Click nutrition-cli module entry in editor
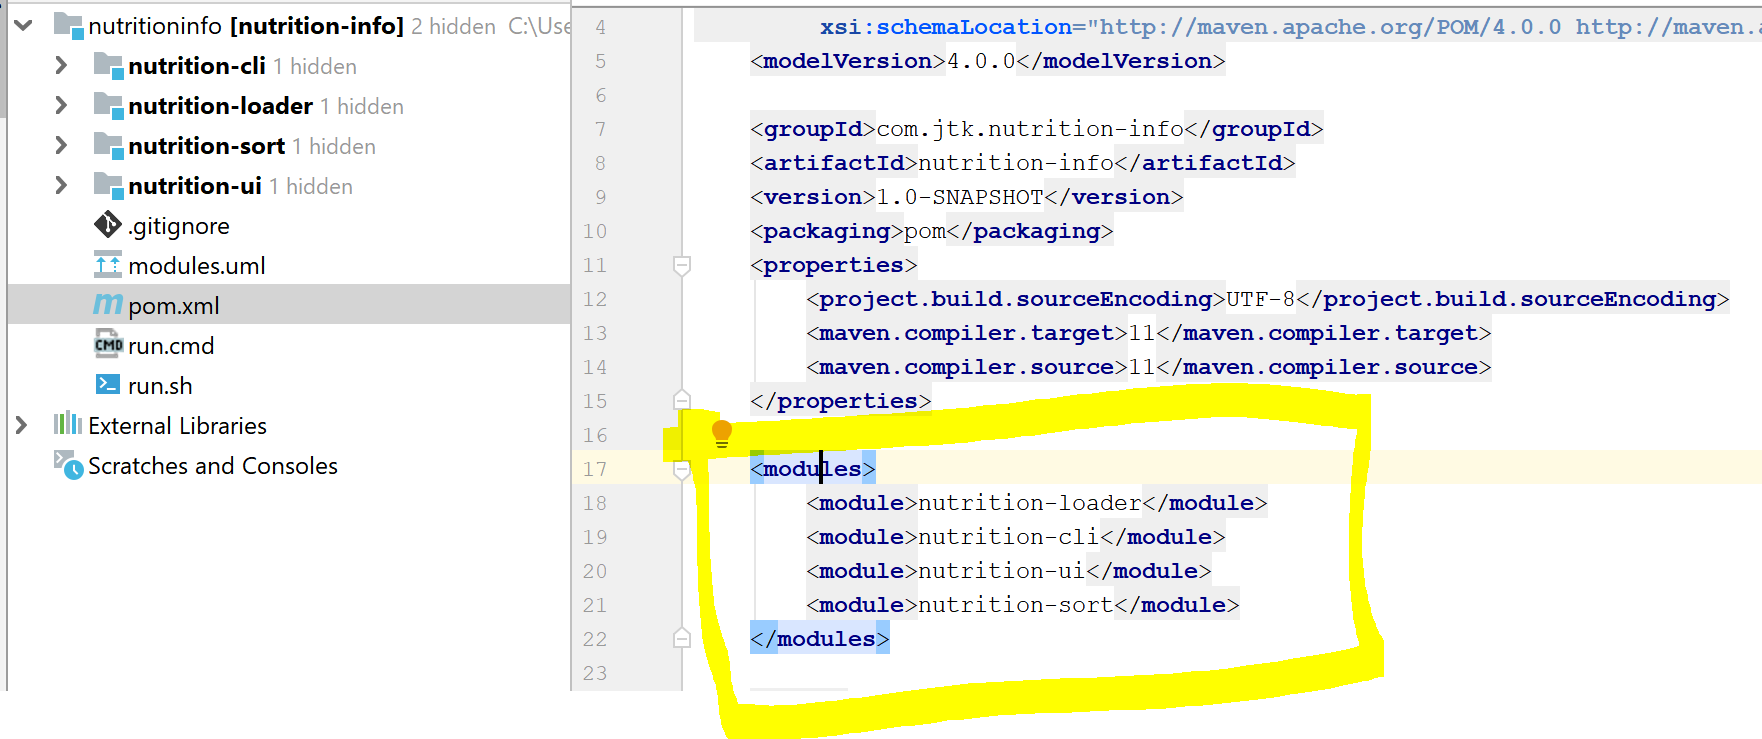Viewport: 1762px width, 739px height. click(1016, 536)
